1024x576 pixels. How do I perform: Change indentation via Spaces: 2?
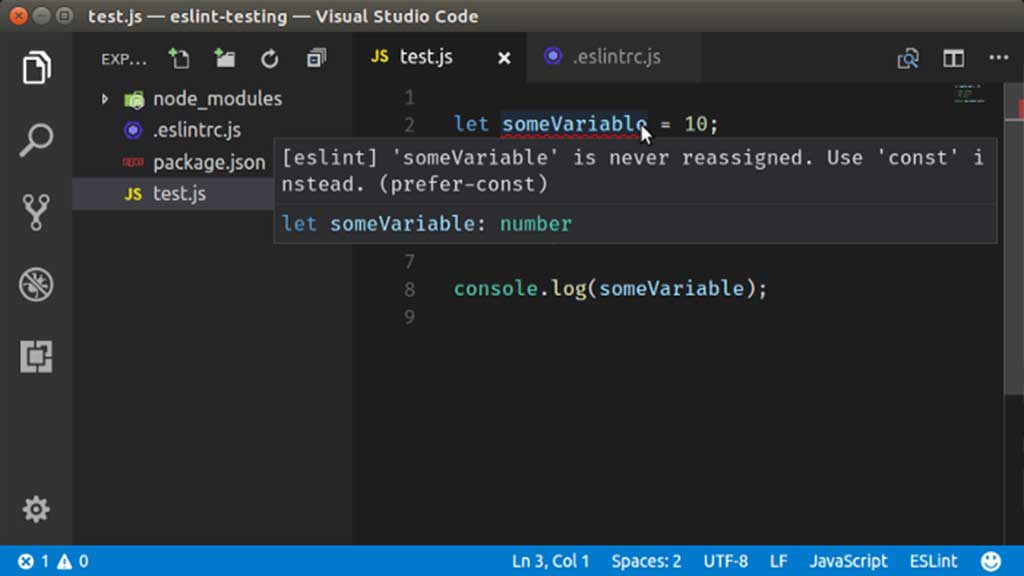point(647,561)
